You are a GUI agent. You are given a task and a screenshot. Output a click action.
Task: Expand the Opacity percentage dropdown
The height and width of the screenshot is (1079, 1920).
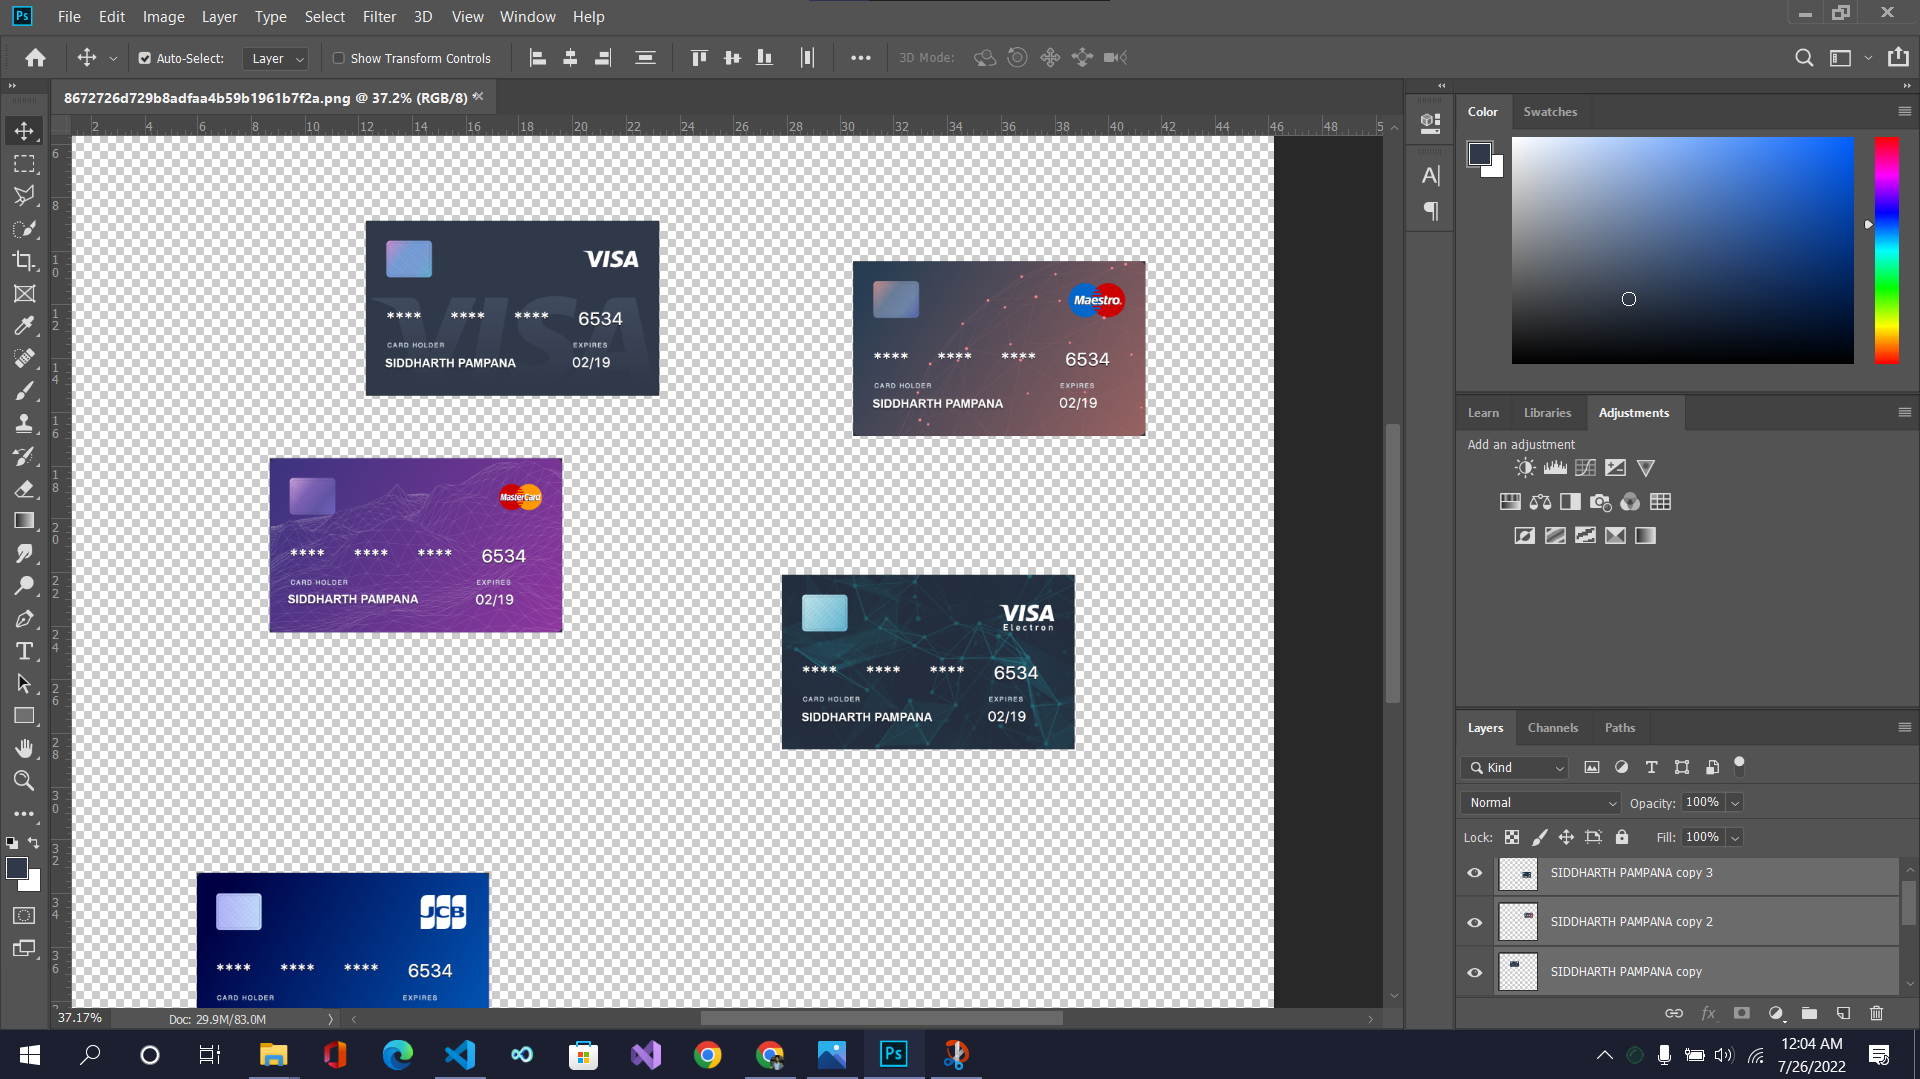(1734, 802)
